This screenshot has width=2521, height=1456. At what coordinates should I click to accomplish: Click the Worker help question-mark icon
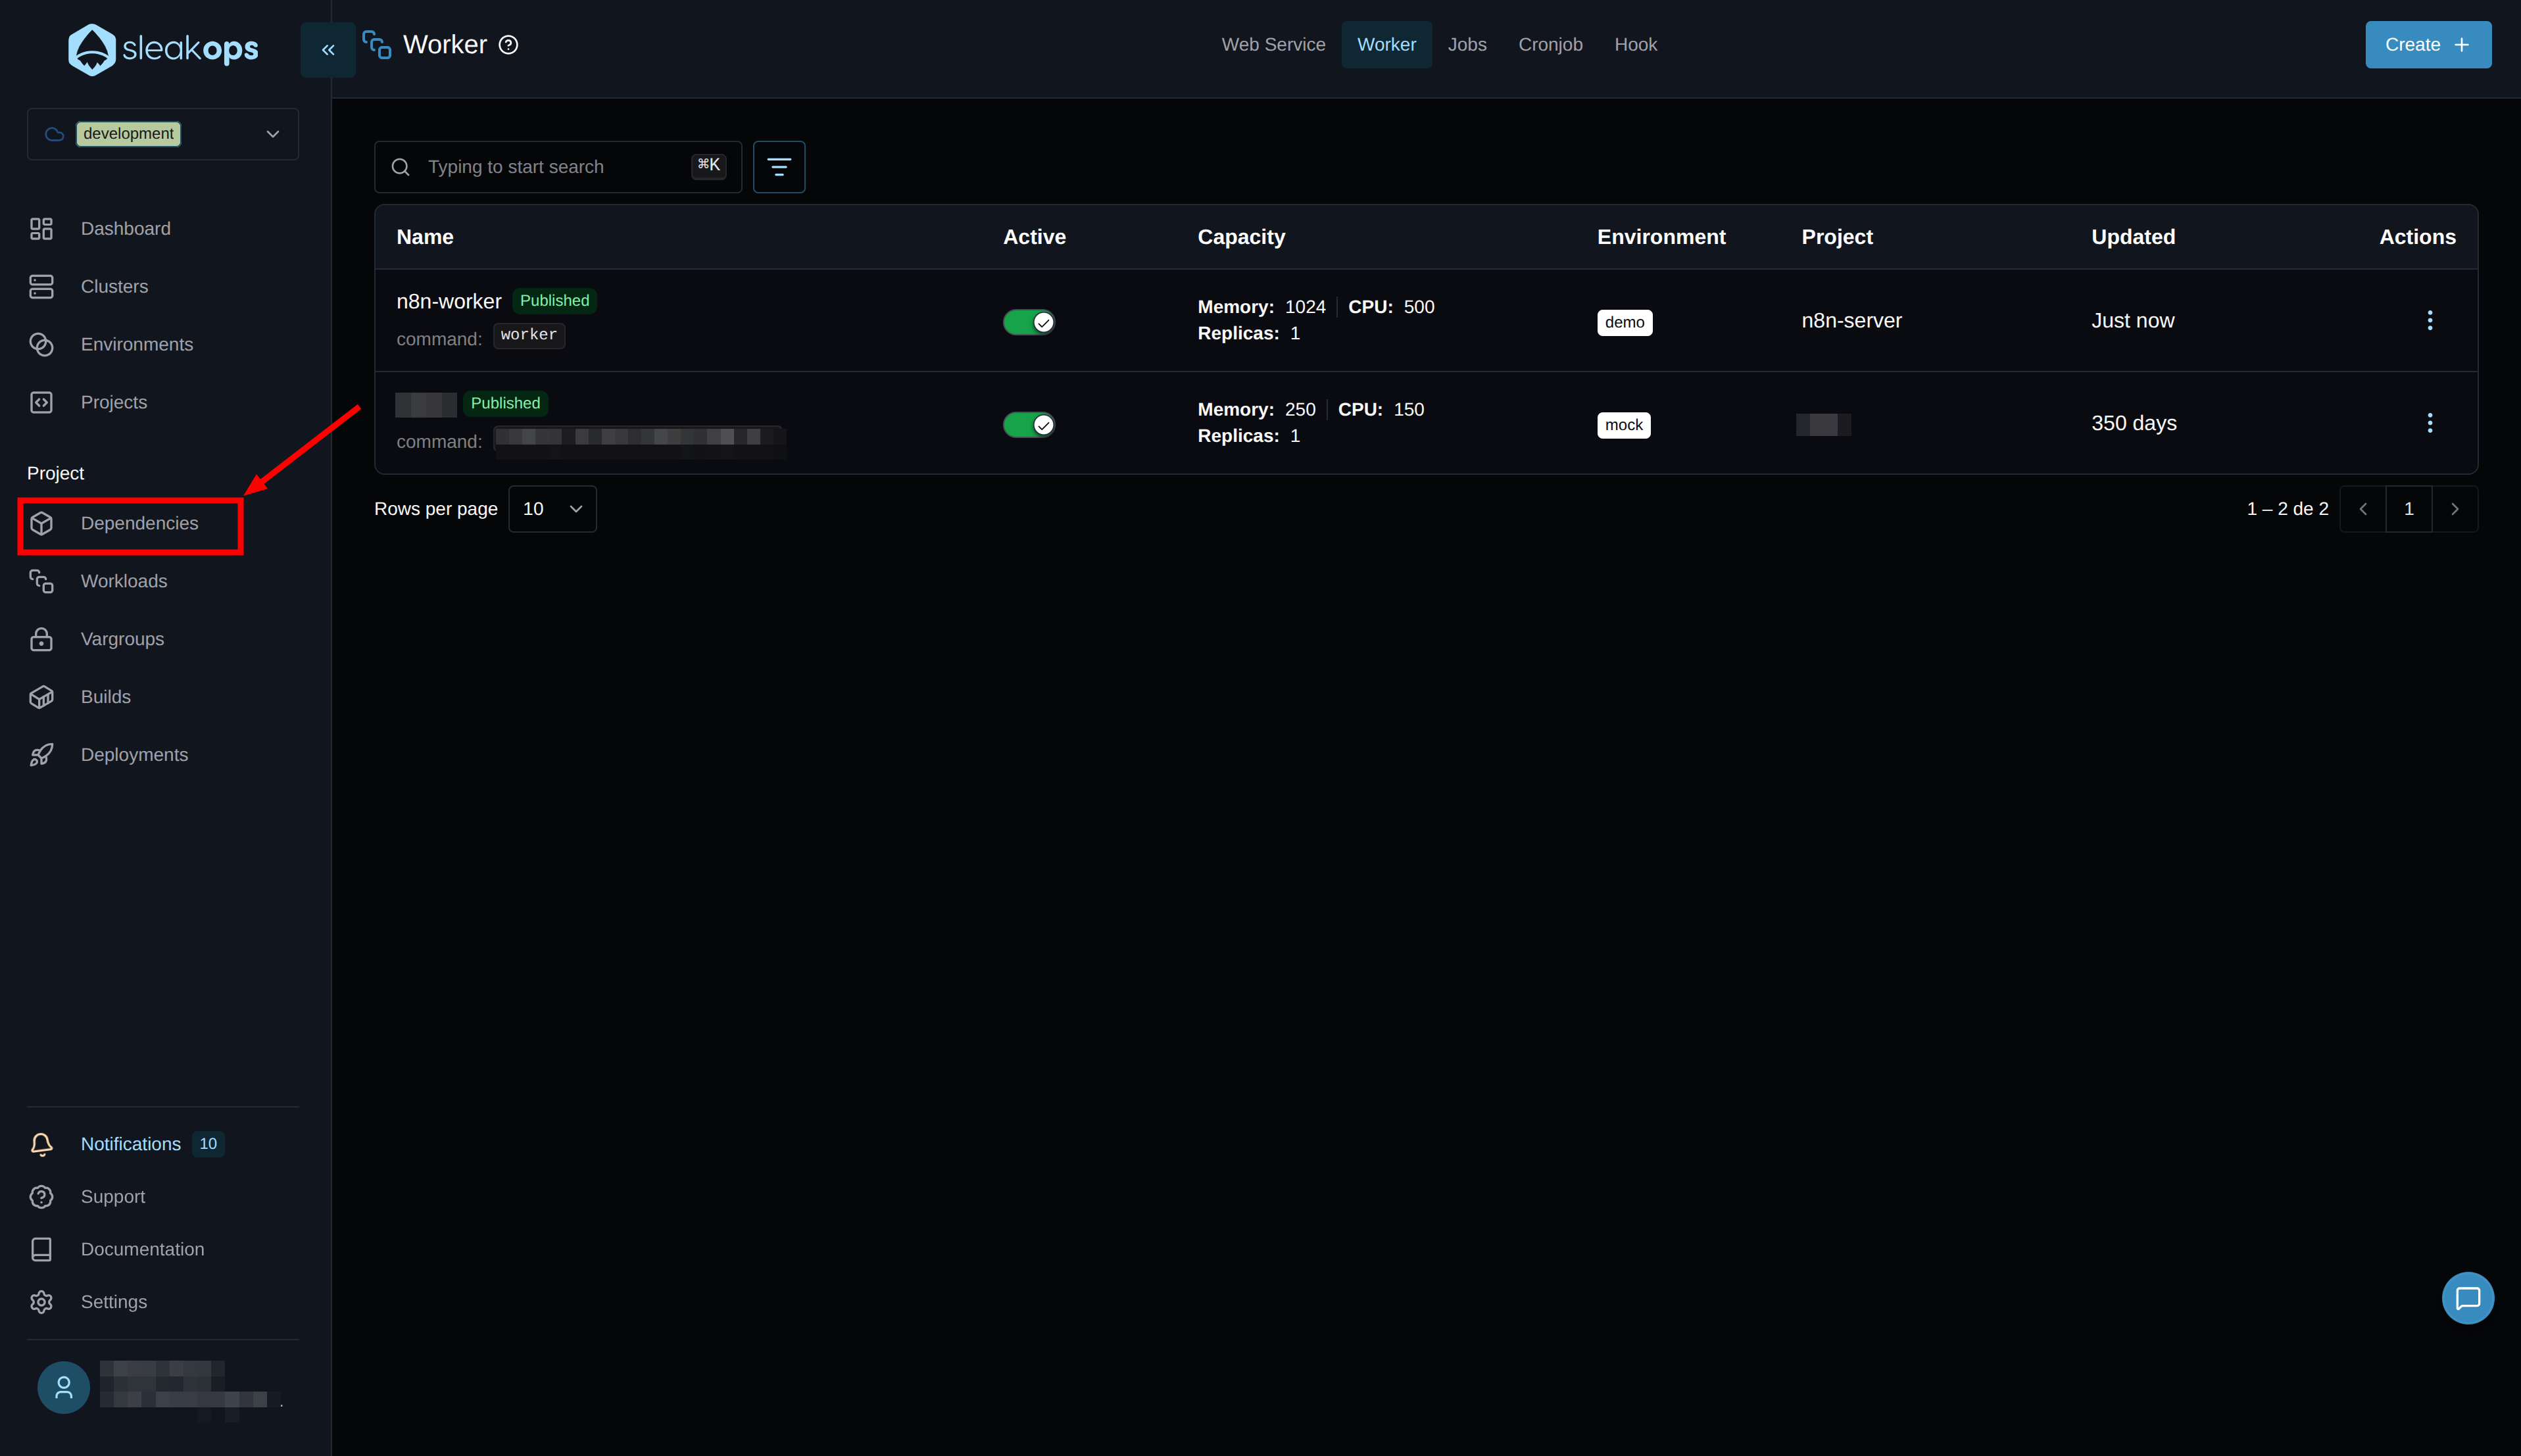click(x=508, y=45)
